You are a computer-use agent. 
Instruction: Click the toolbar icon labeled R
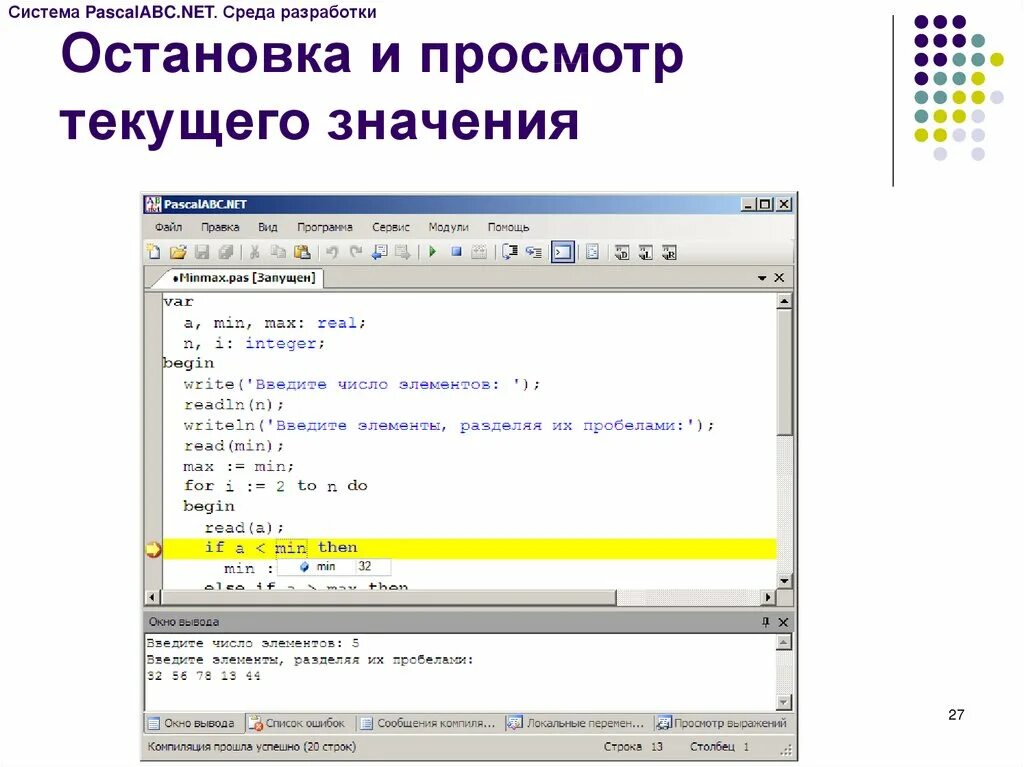click(669, 252)
